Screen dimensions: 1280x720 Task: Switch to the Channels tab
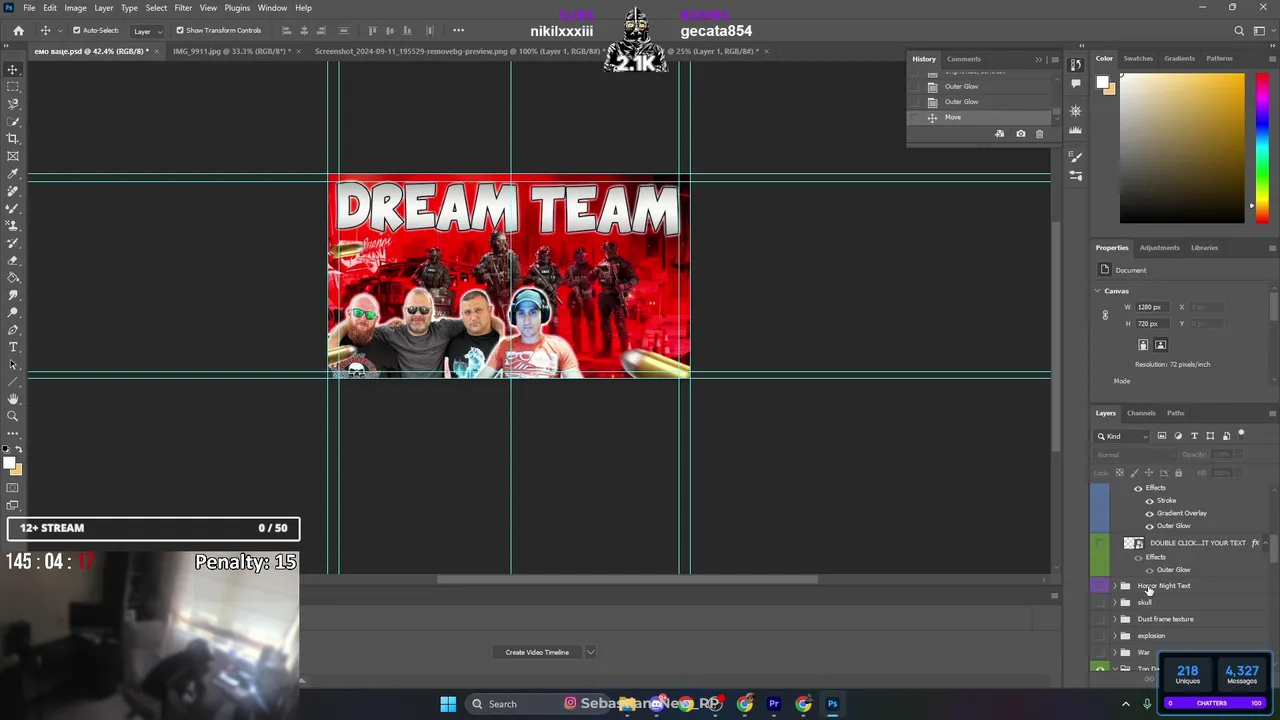tap(1141, 413)
